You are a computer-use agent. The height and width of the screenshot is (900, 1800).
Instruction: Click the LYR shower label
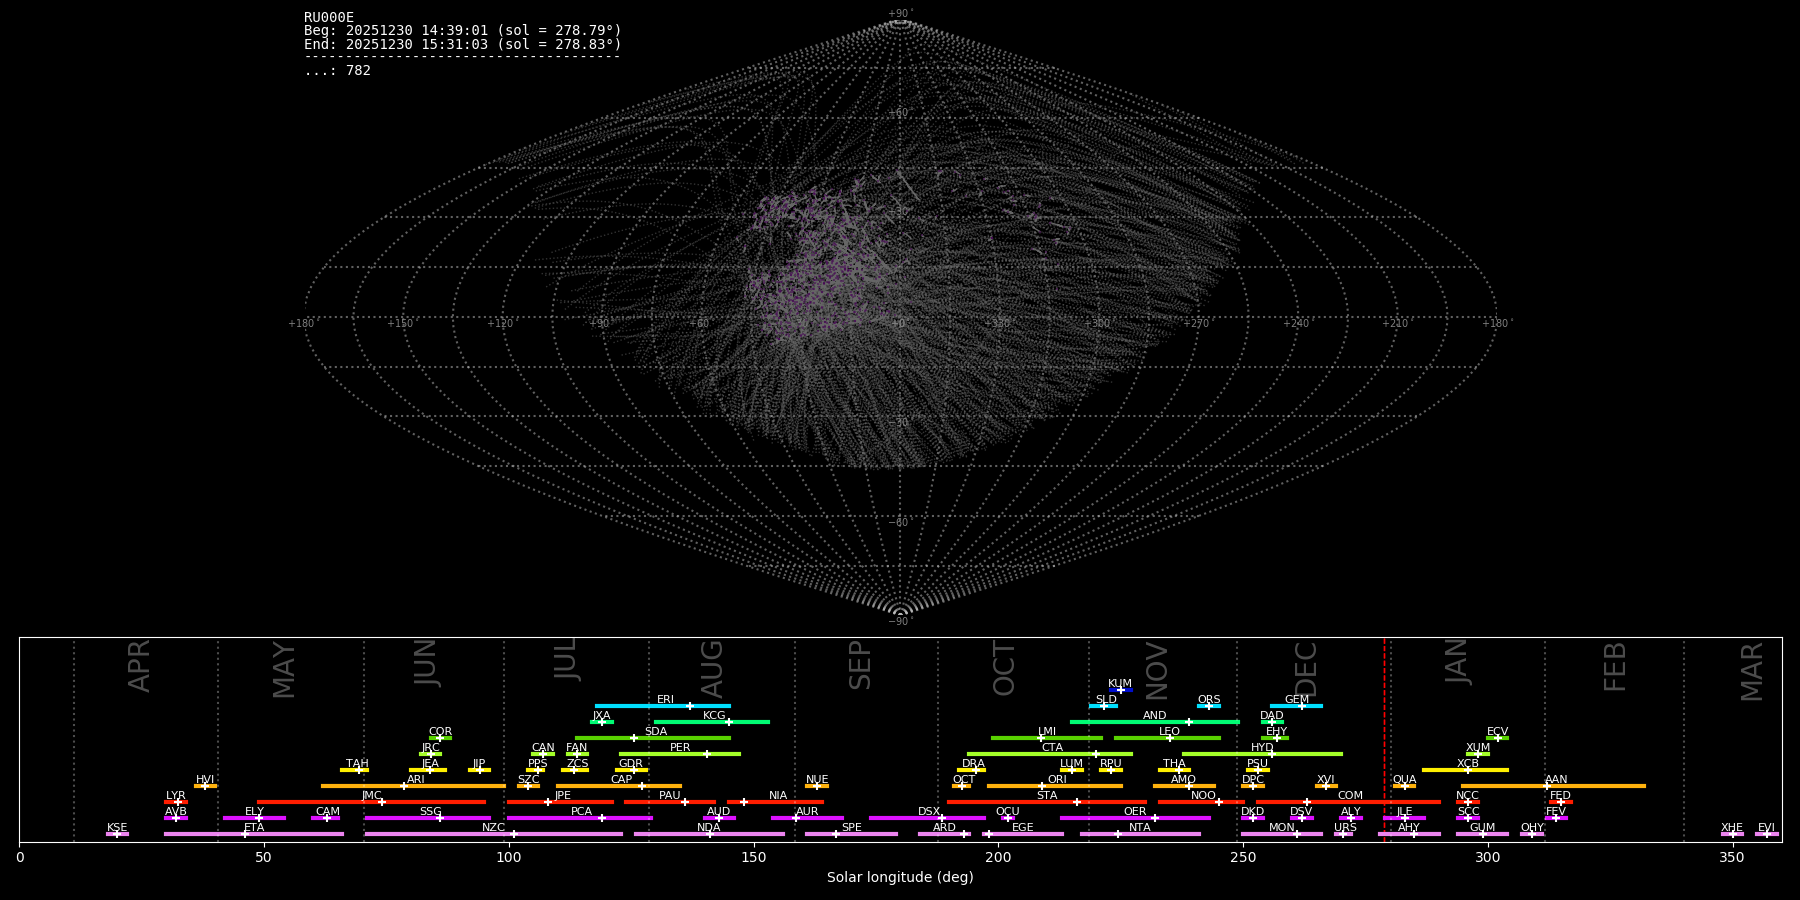tap(176, 796)
